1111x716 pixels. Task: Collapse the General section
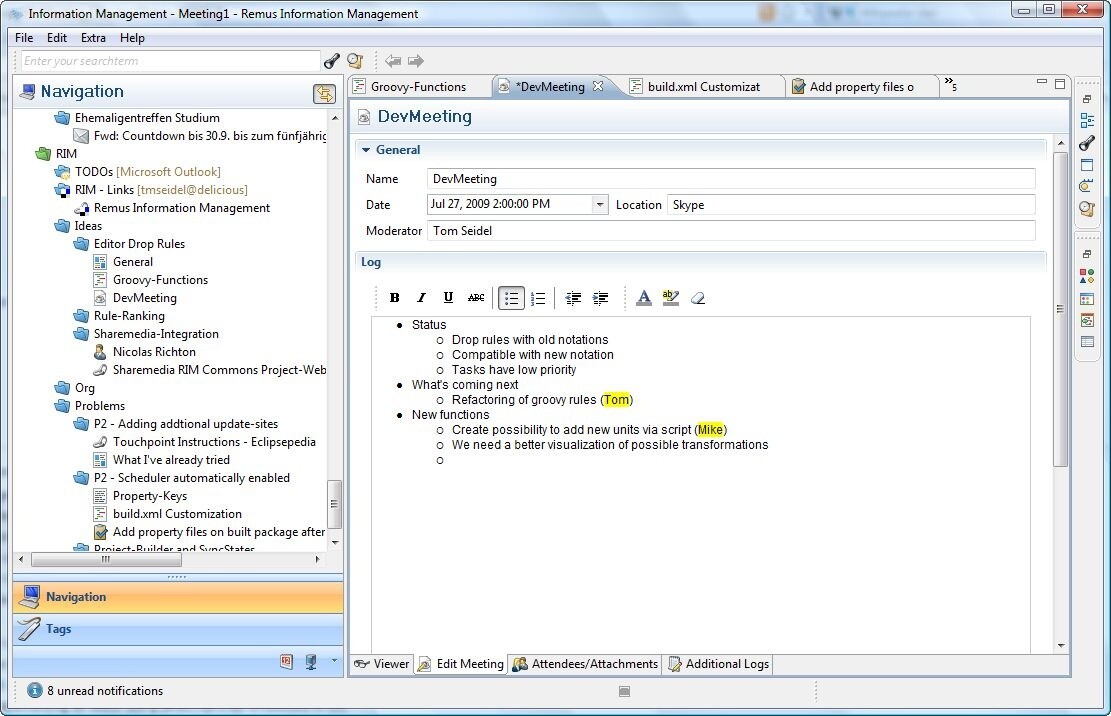pyautogui.click(x=366, y=149)
